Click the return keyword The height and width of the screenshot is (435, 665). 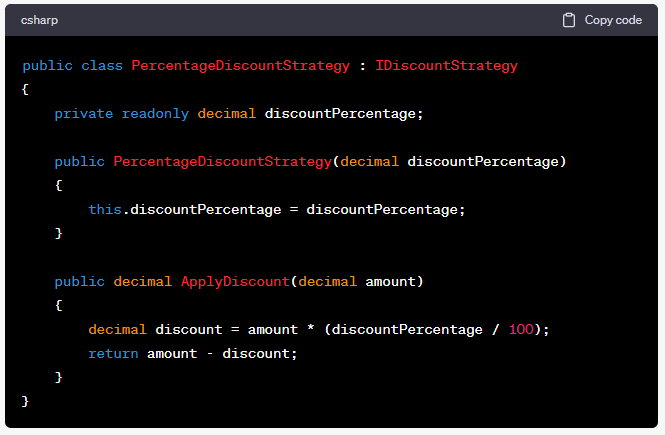[113, 354]
